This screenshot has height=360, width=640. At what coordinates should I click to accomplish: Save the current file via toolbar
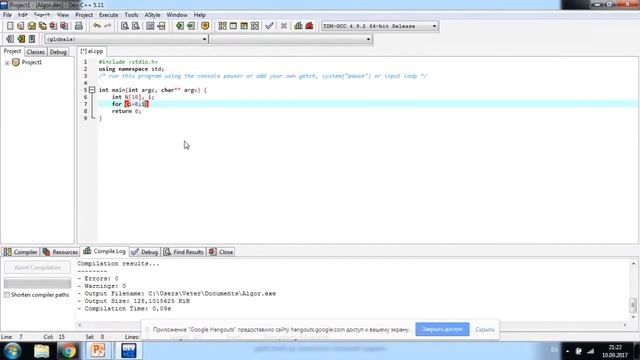pos(32,26)
